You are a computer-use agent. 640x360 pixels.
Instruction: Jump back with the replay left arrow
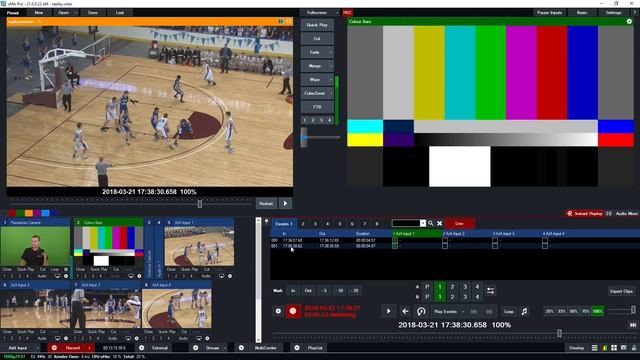click(405, 311)
